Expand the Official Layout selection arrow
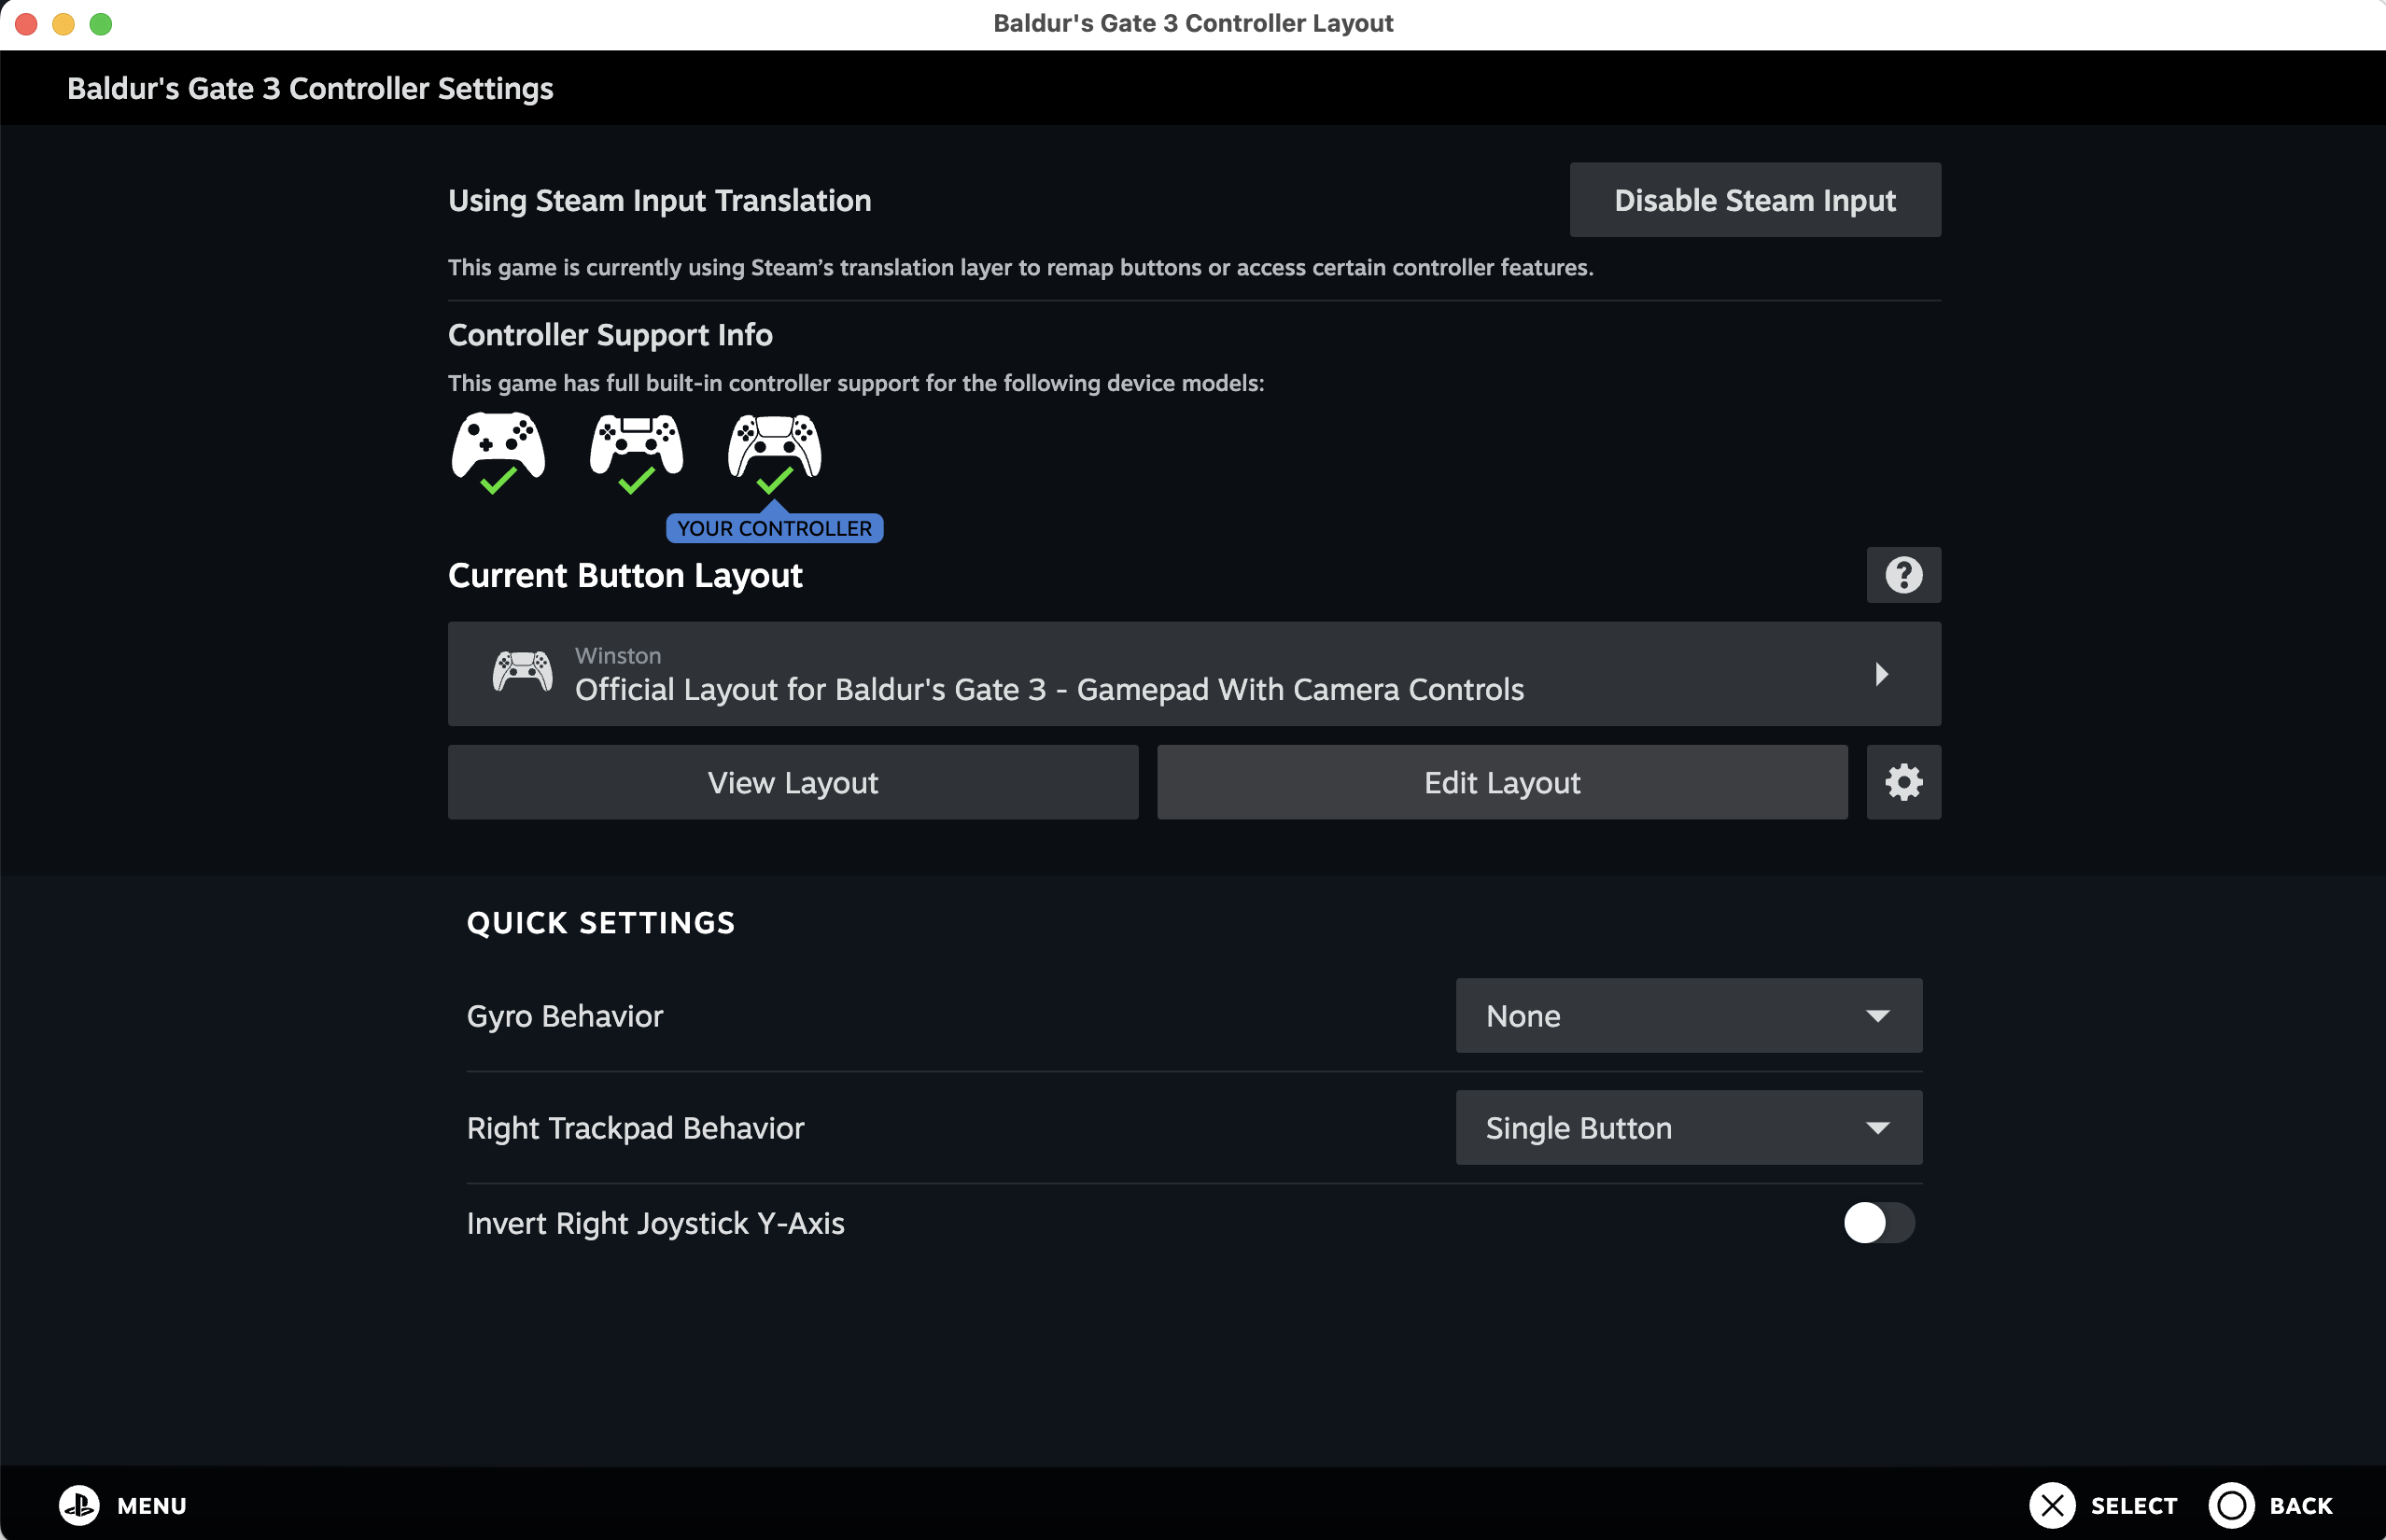Viewport: 2386px width, 1540px height. (x=1881, y=674)
